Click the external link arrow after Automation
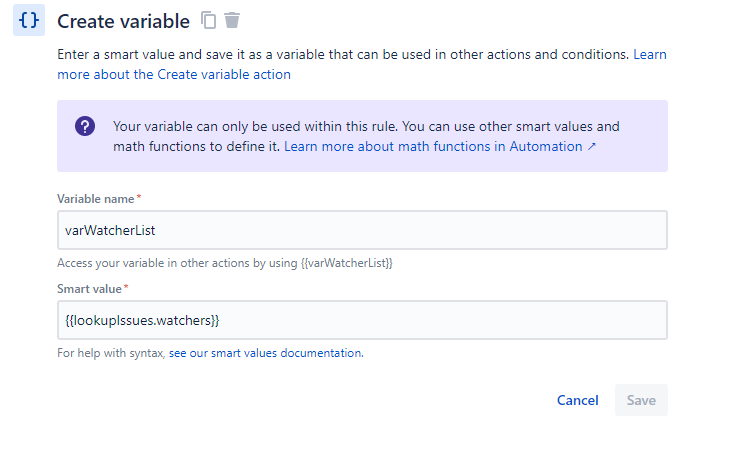 tap(592, 146)
